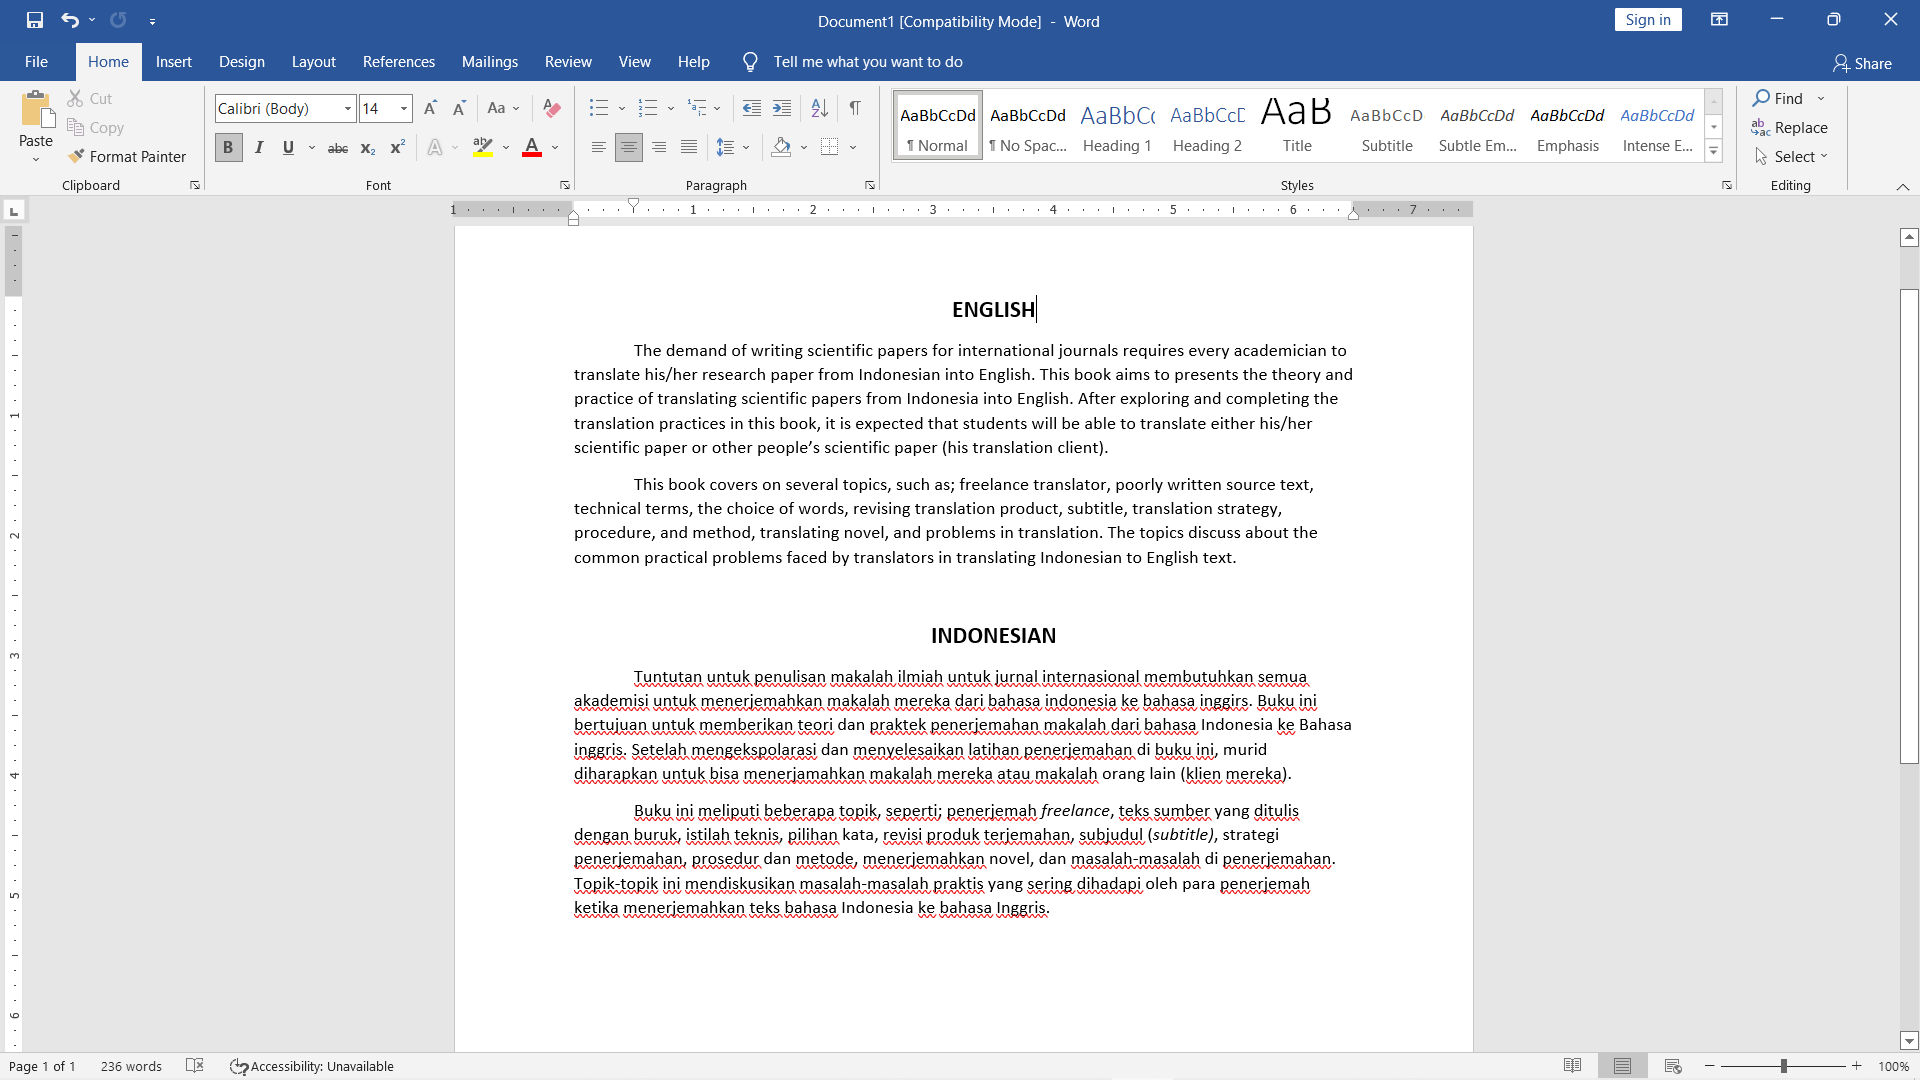Viewport: 1920px width, 1080px height.
Task: Zoom out with the minus icon
Action: tap(1710, 1066)
